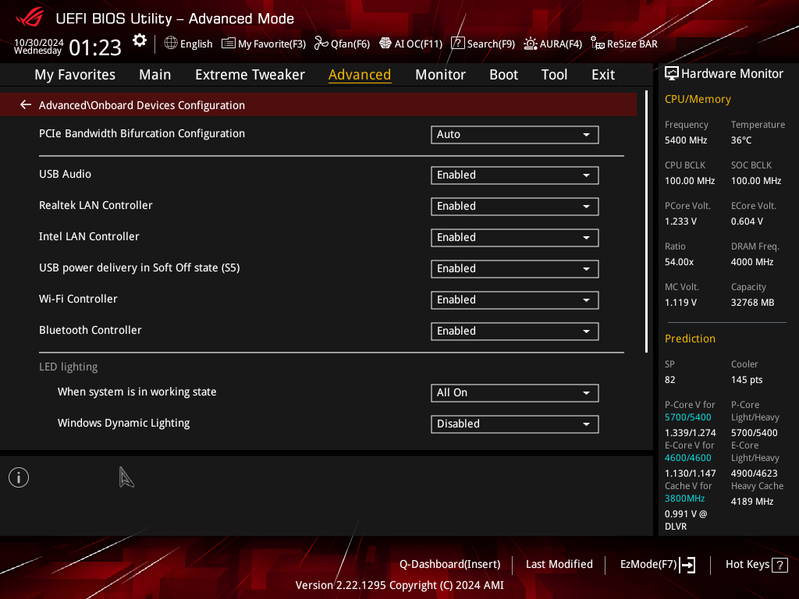Click the settings list vertical scrollbar
Screen dimensions: 799x599
(647, 222)
